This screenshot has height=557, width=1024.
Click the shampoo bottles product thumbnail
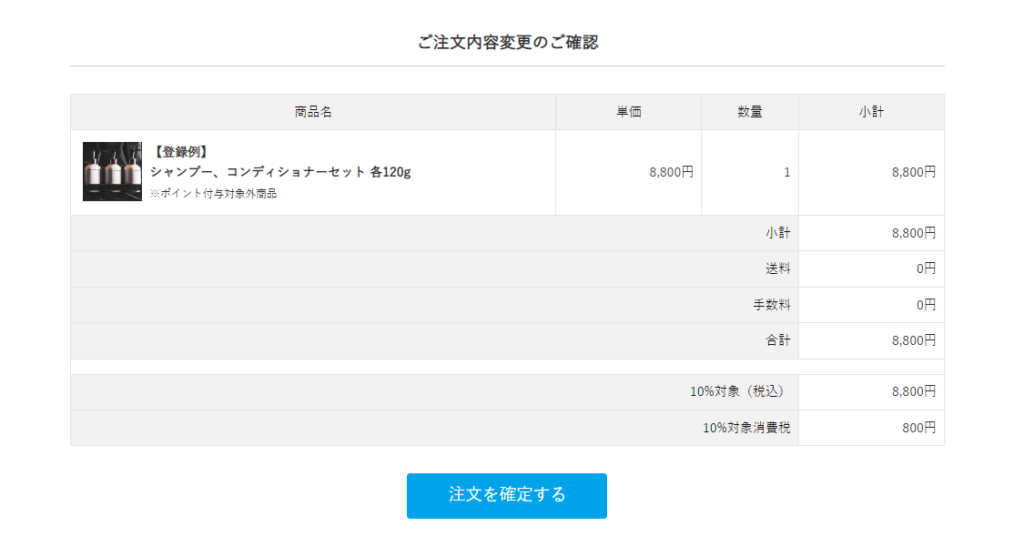click(112, 172)
